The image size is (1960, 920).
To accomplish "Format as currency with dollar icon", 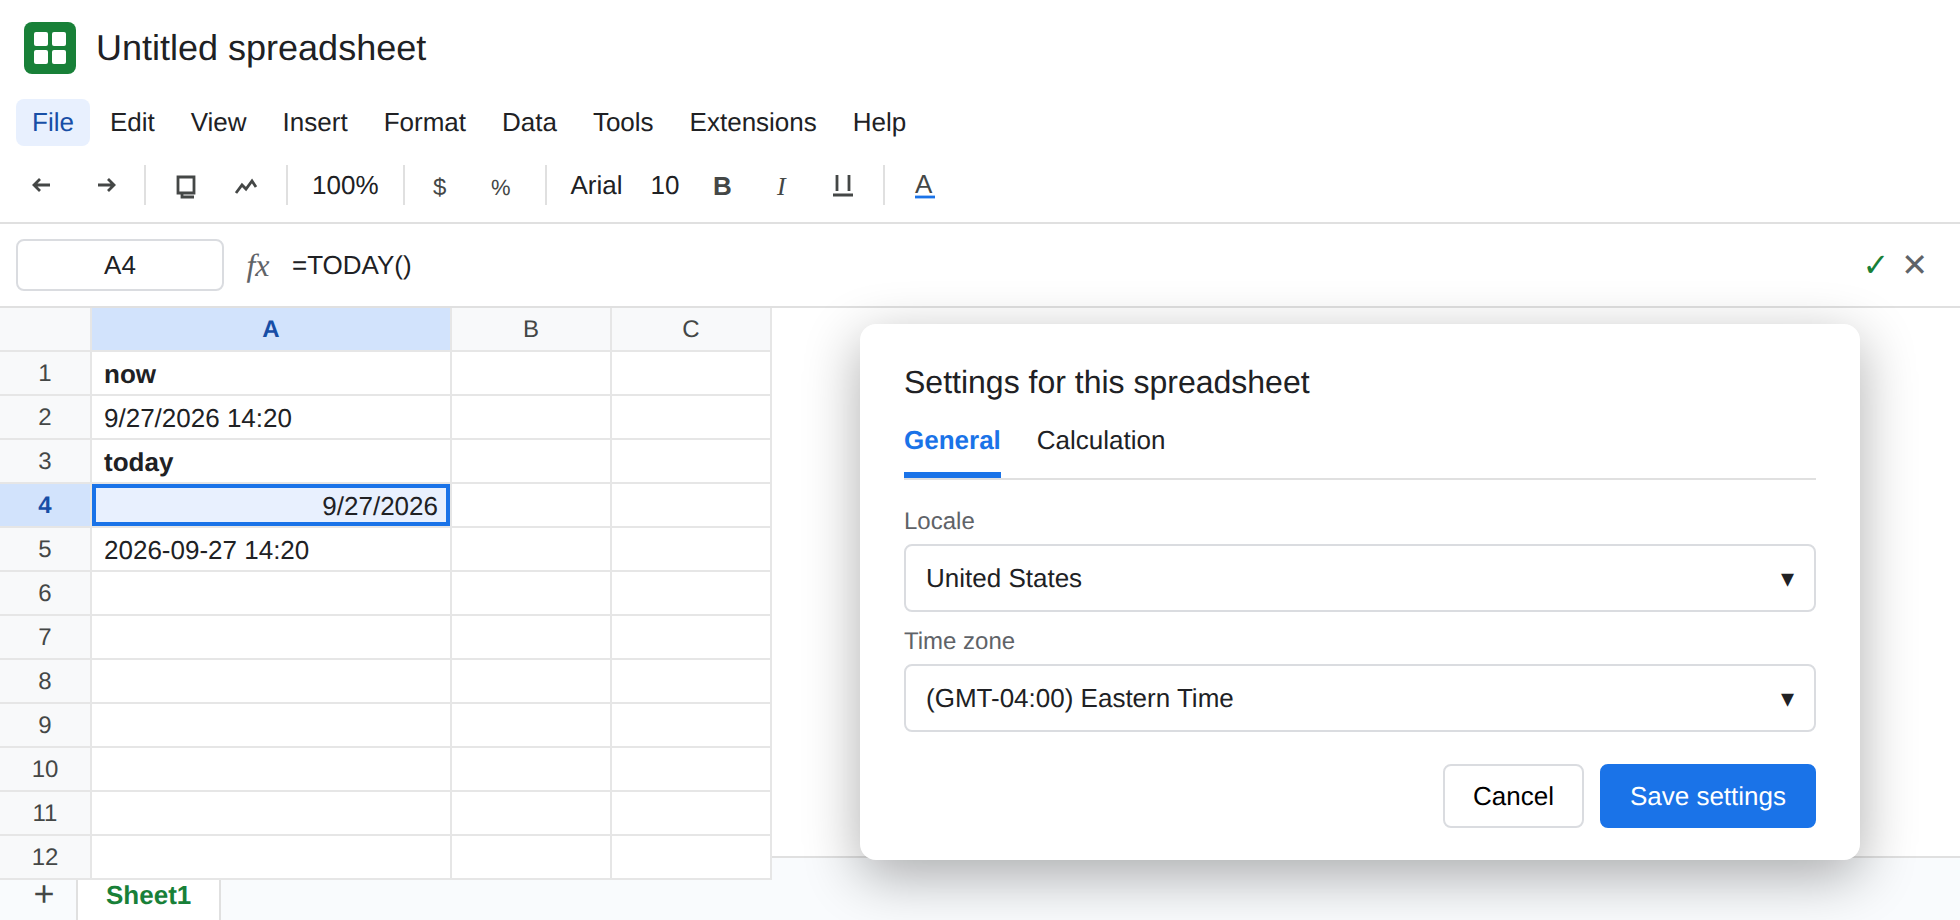I will 439,186.
